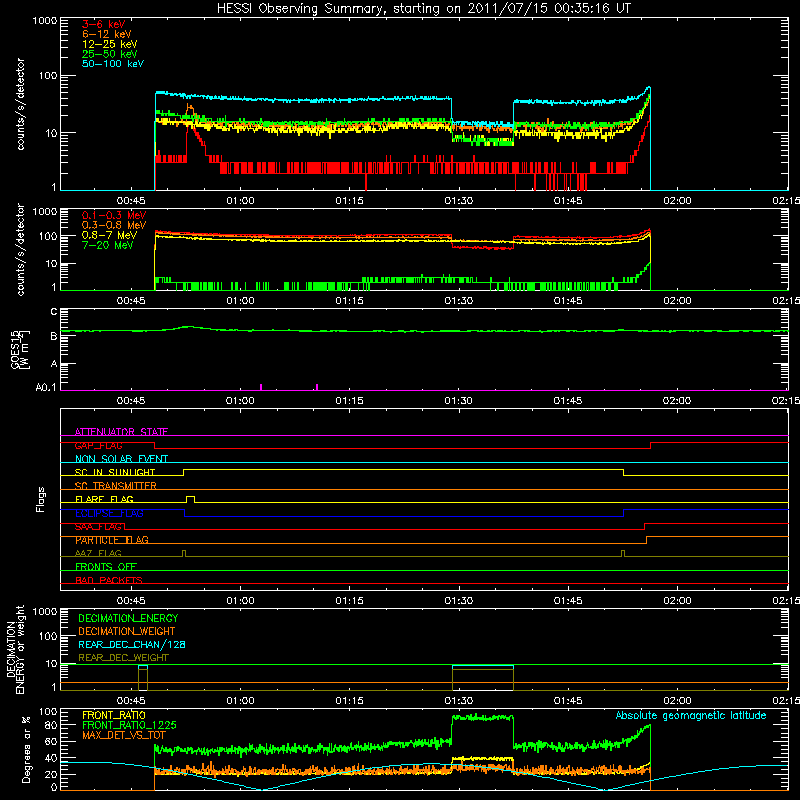This screenshot has height=800, width=800.
Task: Click the second magenta spike on GOES panel
Action: 317,387
